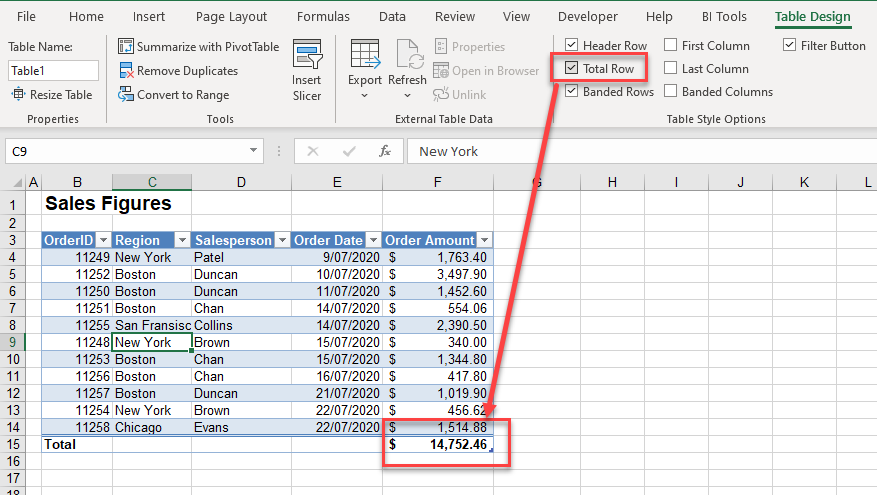Switch to the Formulas tab
This screenshot has height=495, width=877.
[x=323, y=17]
